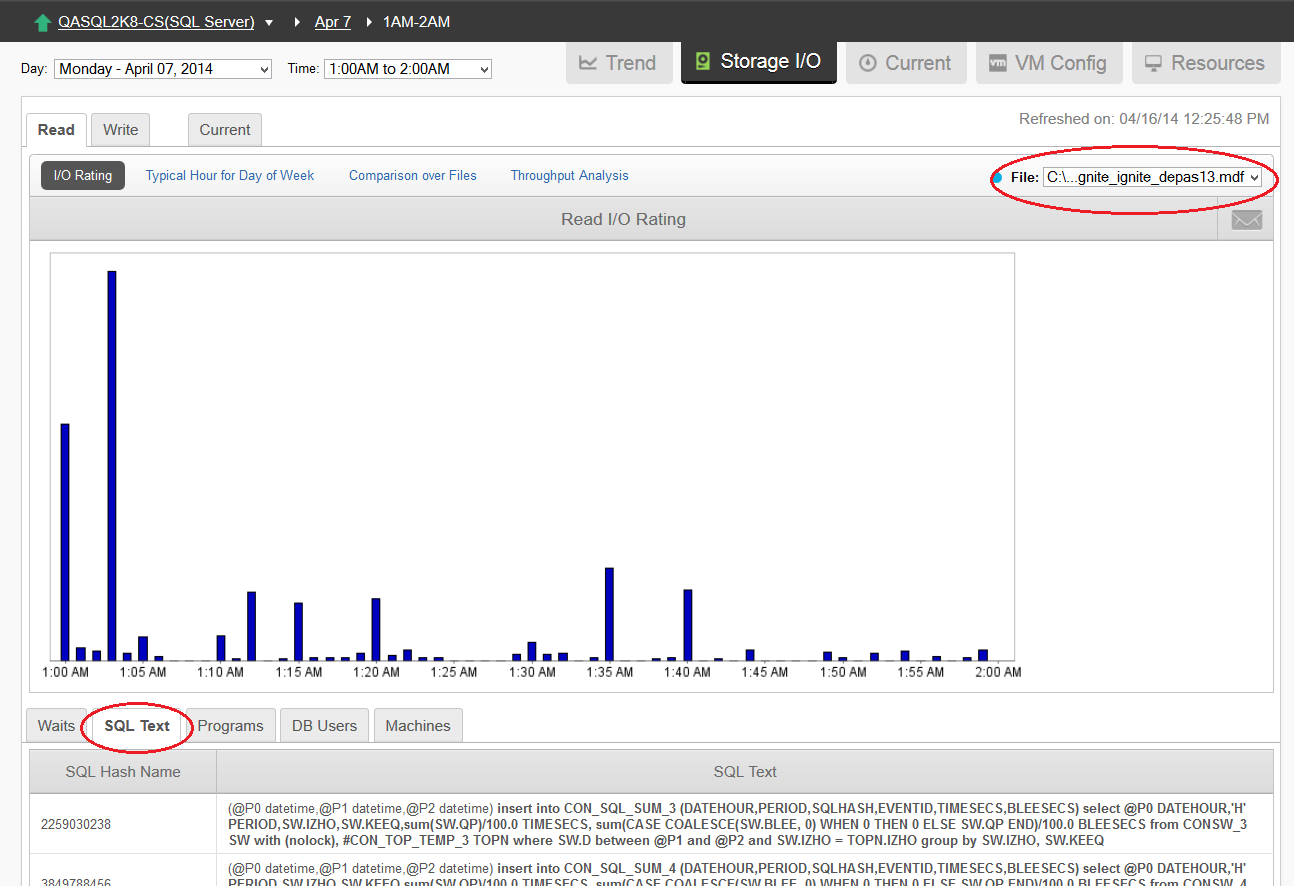Switch to the SQL Text tab
Screen dimensions: 1294x886
(137, 726)
